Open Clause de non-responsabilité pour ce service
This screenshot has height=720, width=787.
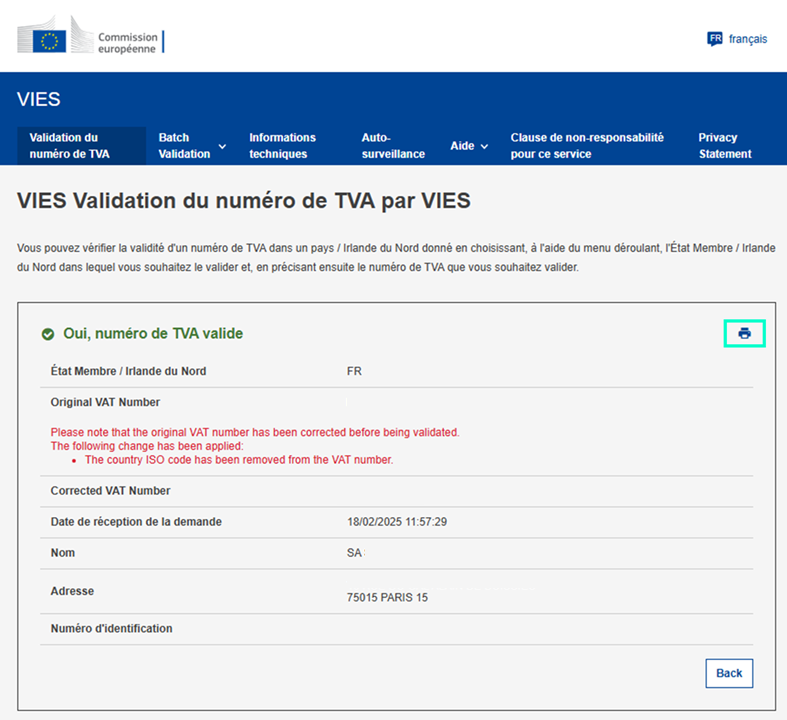click(x=587, y=146)
